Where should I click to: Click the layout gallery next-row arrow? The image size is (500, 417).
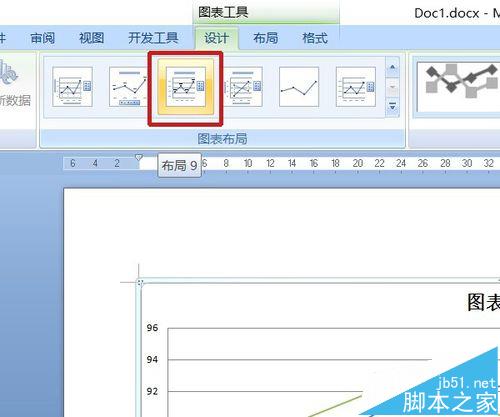[x=392, y=87]
